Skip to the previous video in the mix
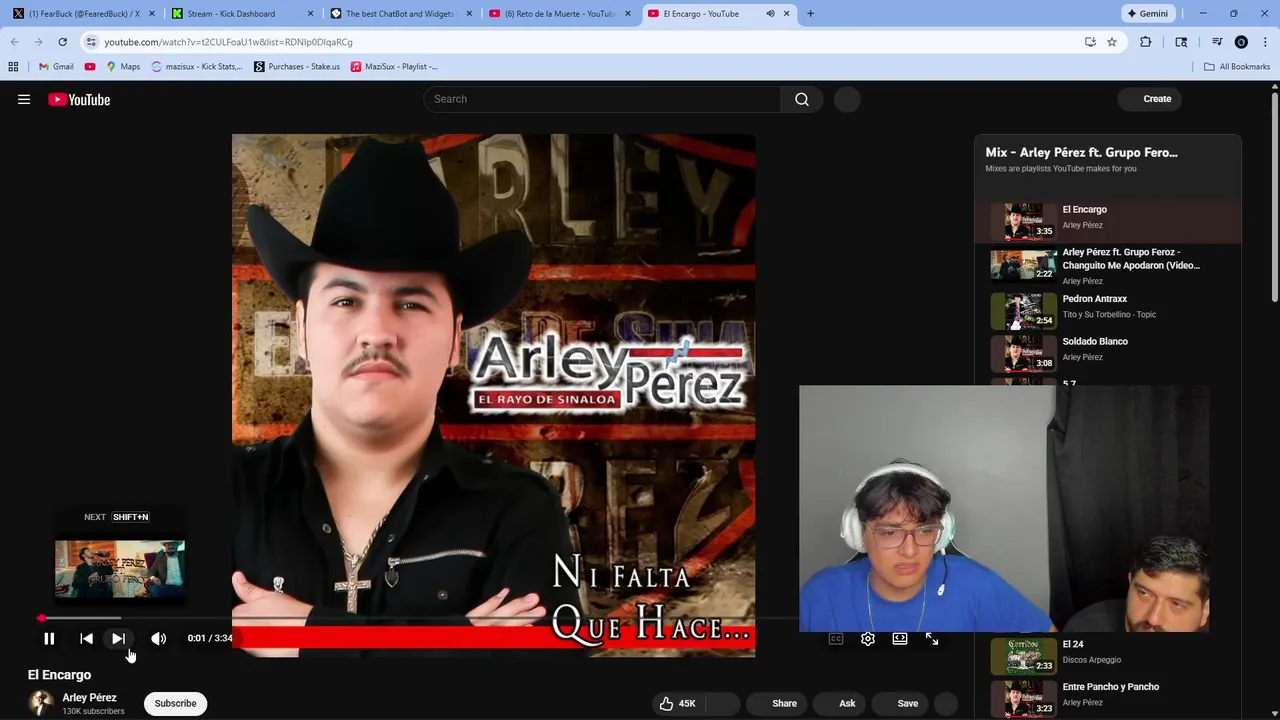 pos(86,638)
